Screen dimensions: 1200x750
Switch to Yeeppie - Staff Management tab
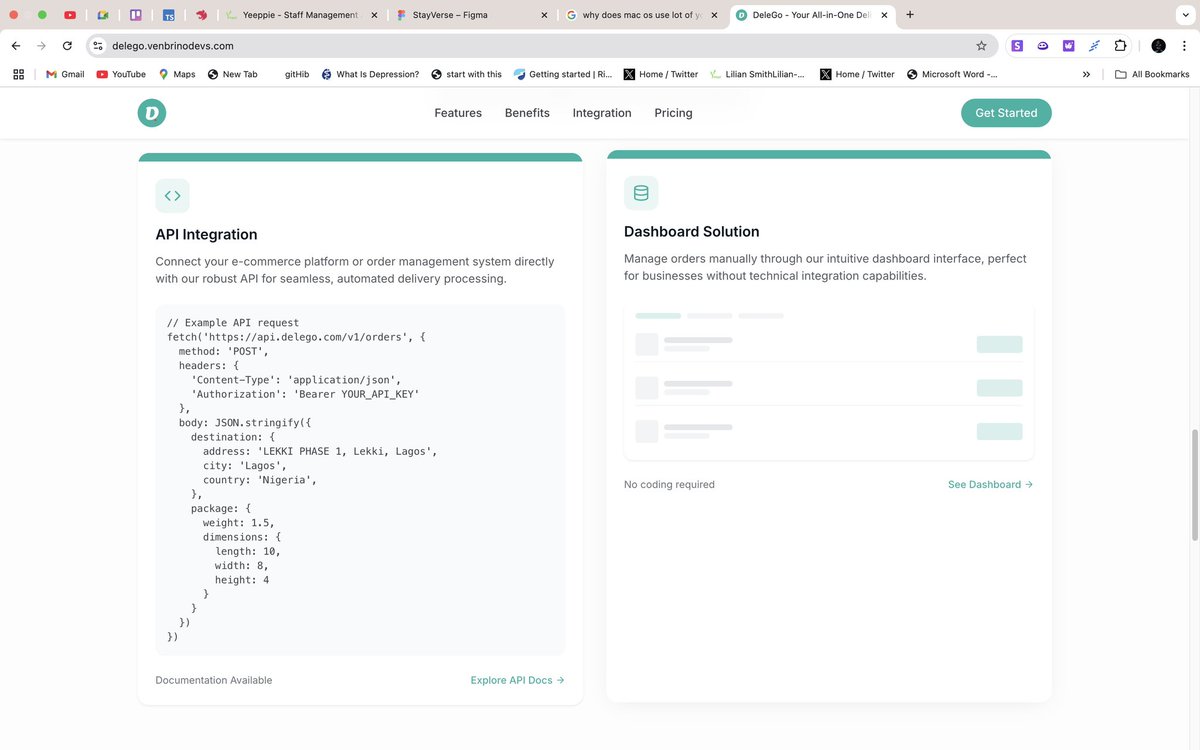(x=300, y=15)
